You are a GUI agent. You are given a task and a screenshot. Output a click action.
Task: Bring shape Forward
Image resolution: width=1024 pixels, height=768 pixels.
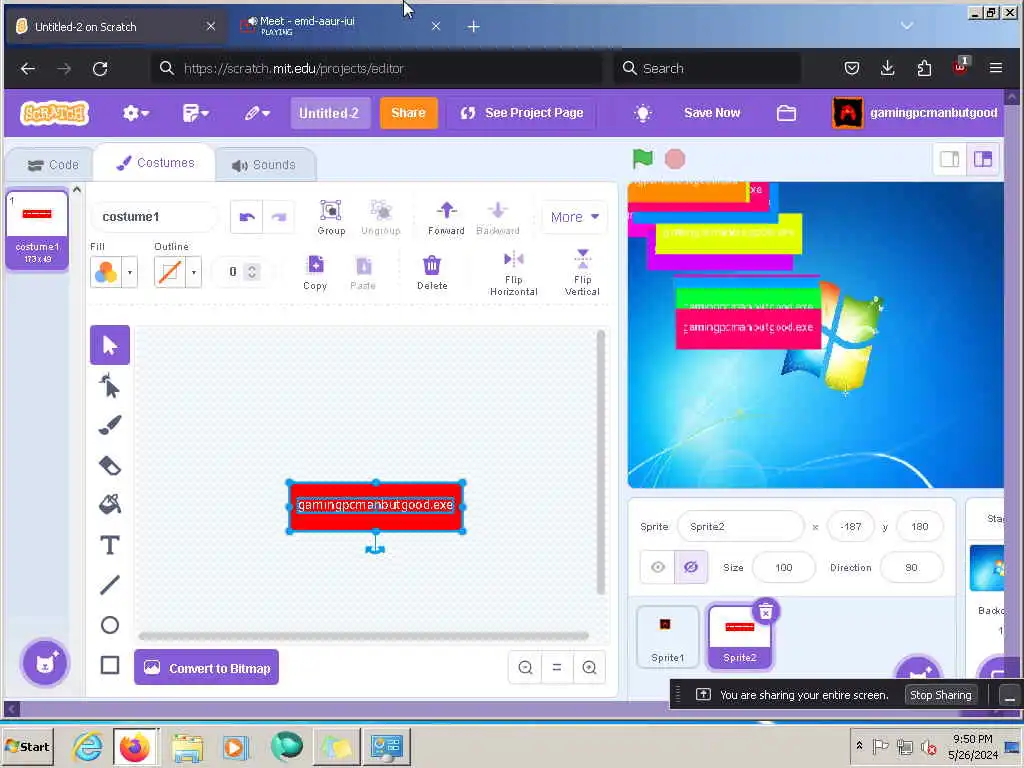pyautogui.click(x=447, y=217)
